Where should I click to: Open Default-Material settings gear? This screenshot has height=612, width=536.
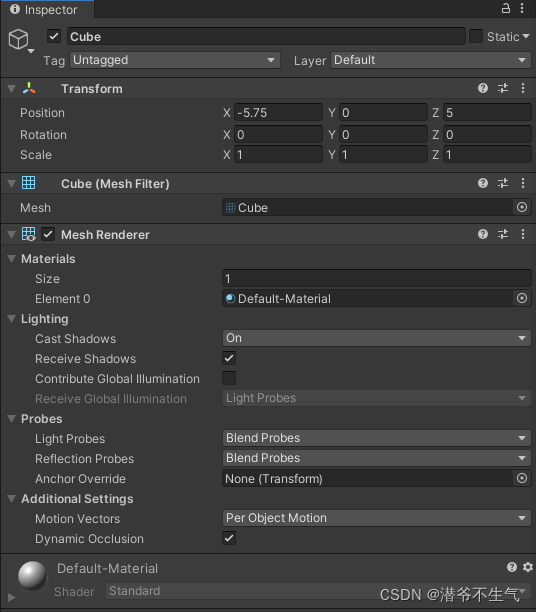click(528, 567)
